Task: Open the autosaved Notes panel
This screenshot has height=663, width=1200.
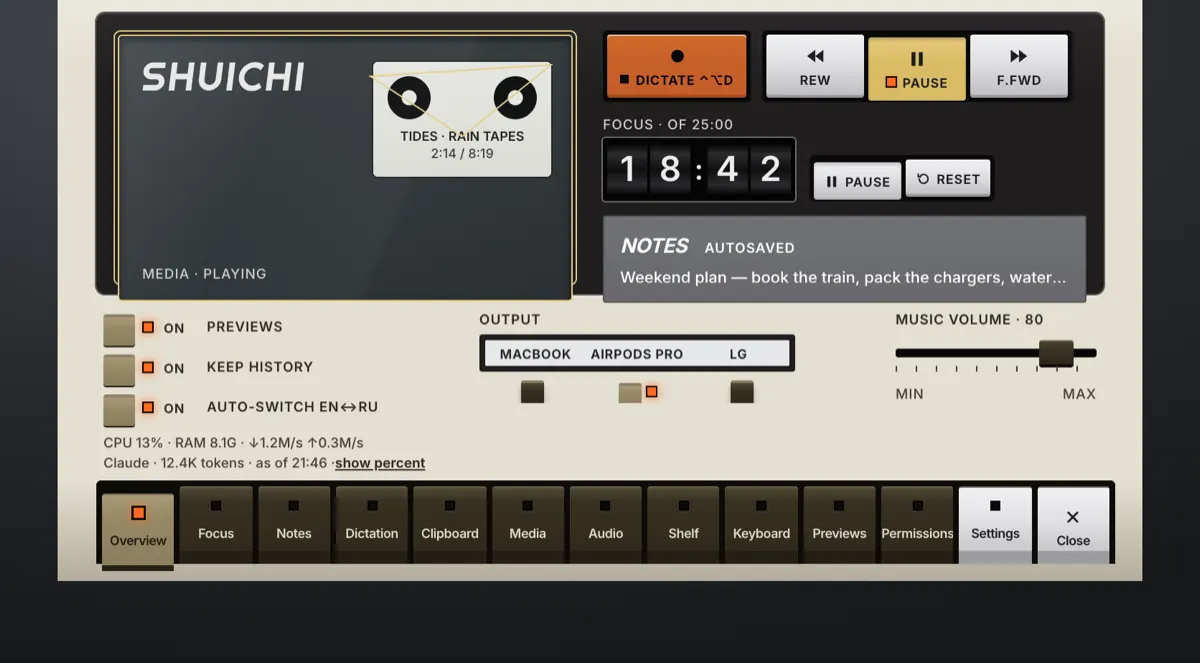Action: pos(844,259)
